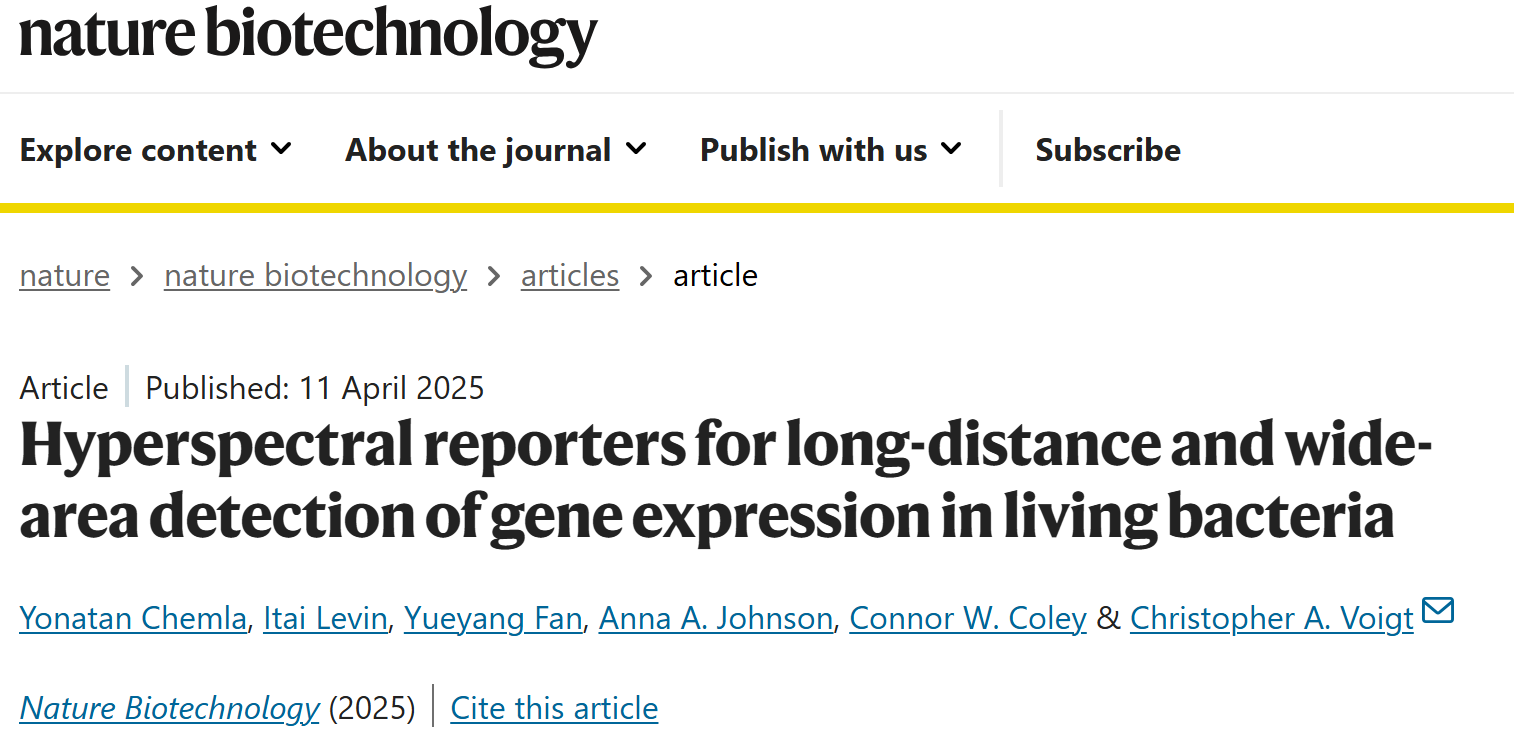Expand the Explore content menu
The height and width of the screenshot is (738, 1514).
click(156, 150)
